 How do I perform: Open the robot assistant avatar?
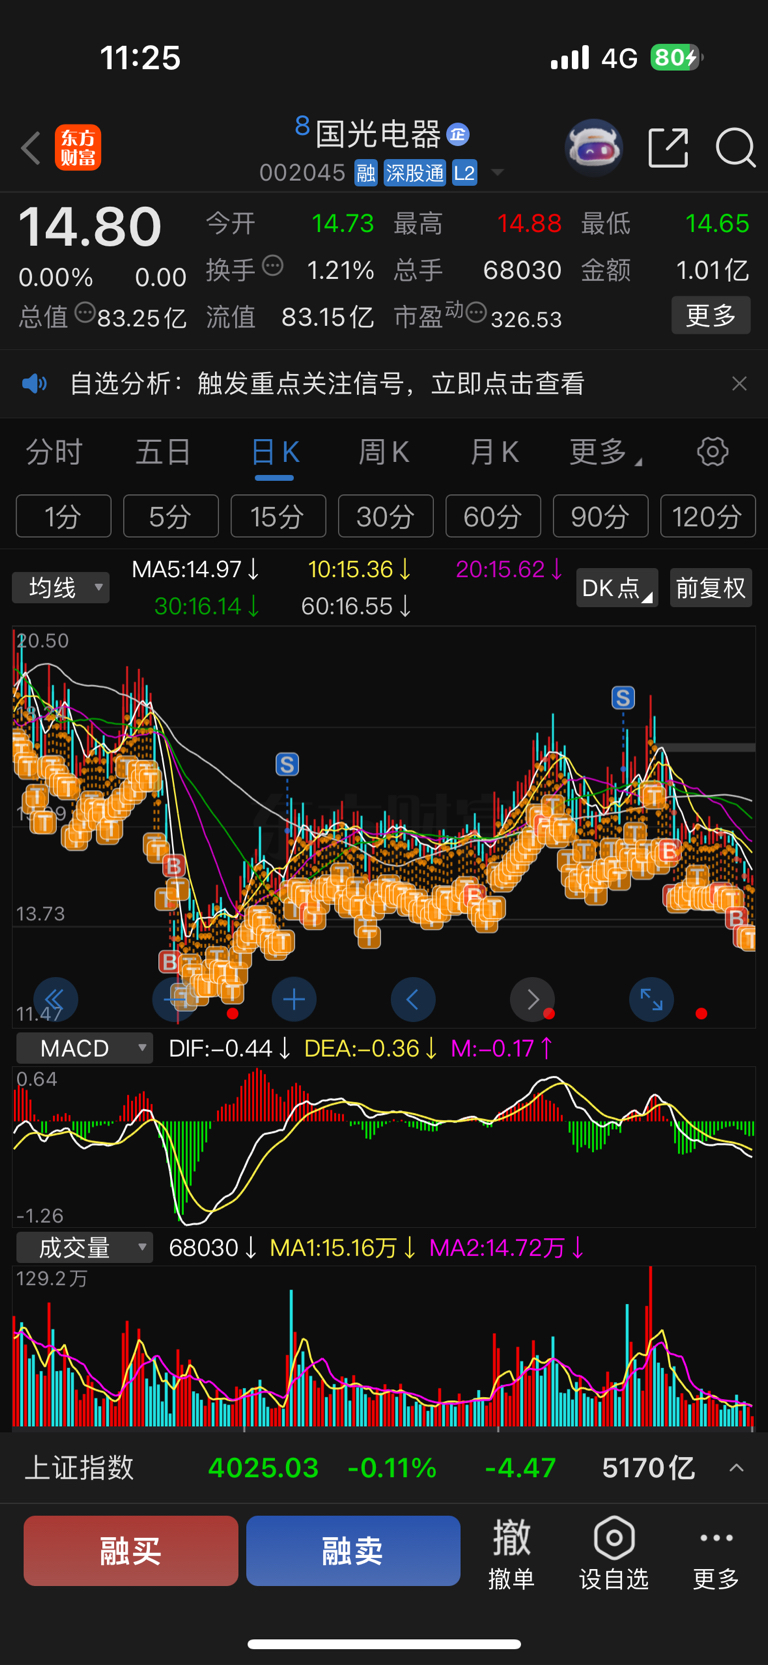(x=594, y=148)
